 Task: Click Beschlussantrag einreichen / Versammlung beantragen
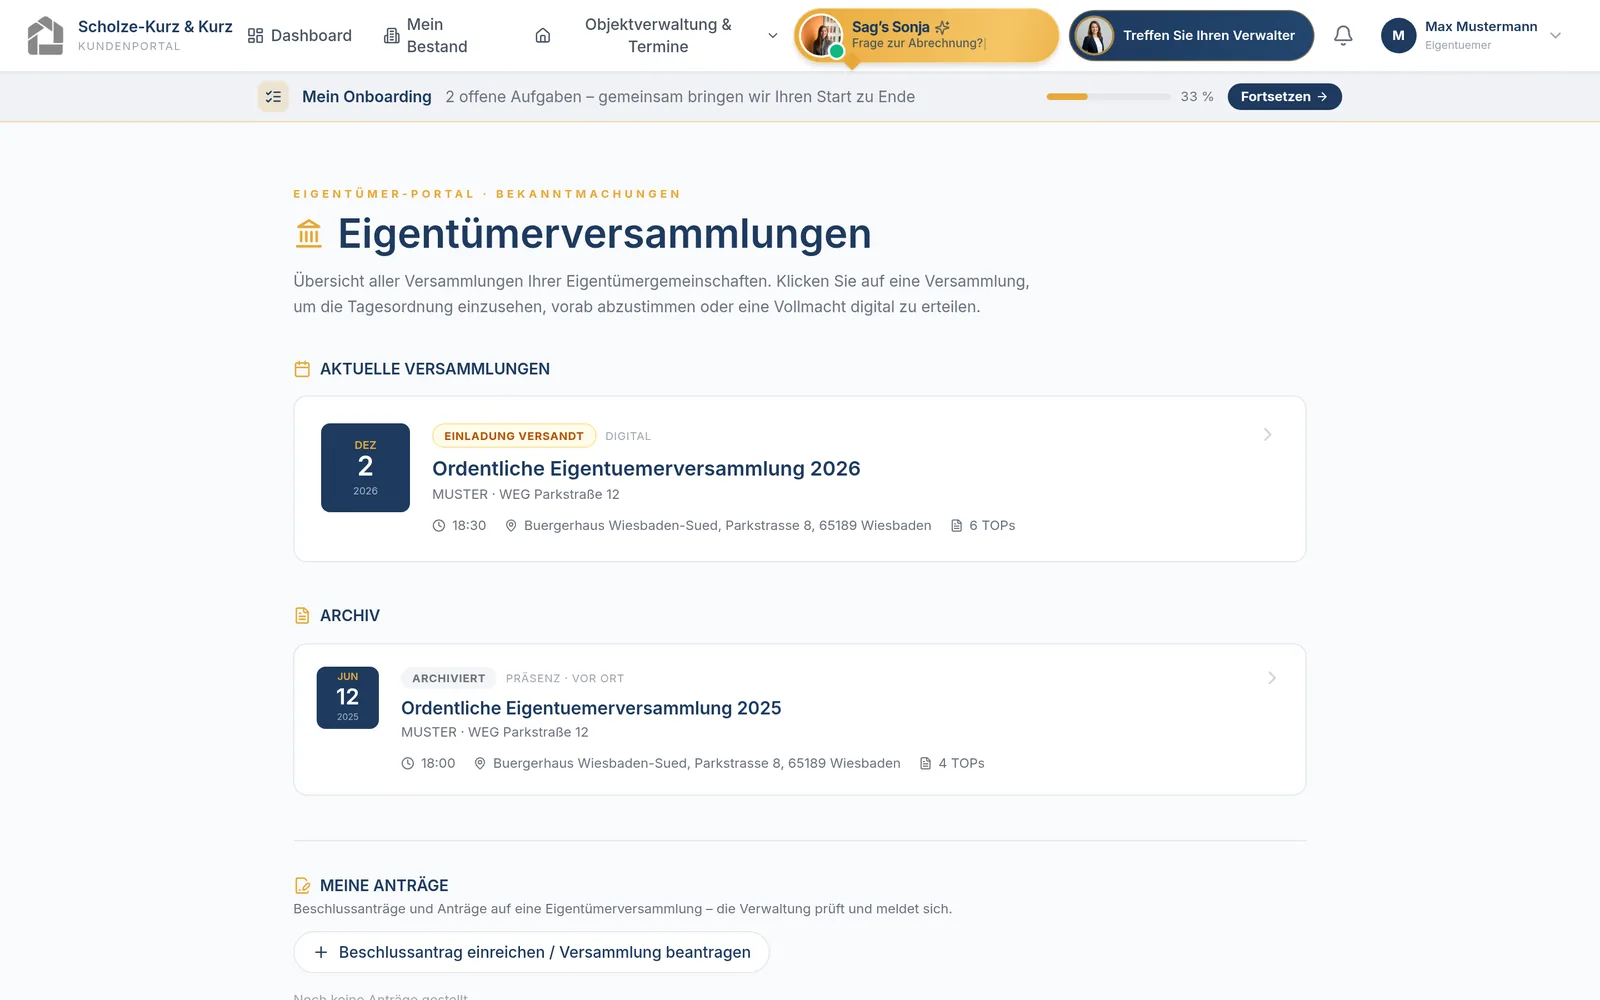coord(531,952)
